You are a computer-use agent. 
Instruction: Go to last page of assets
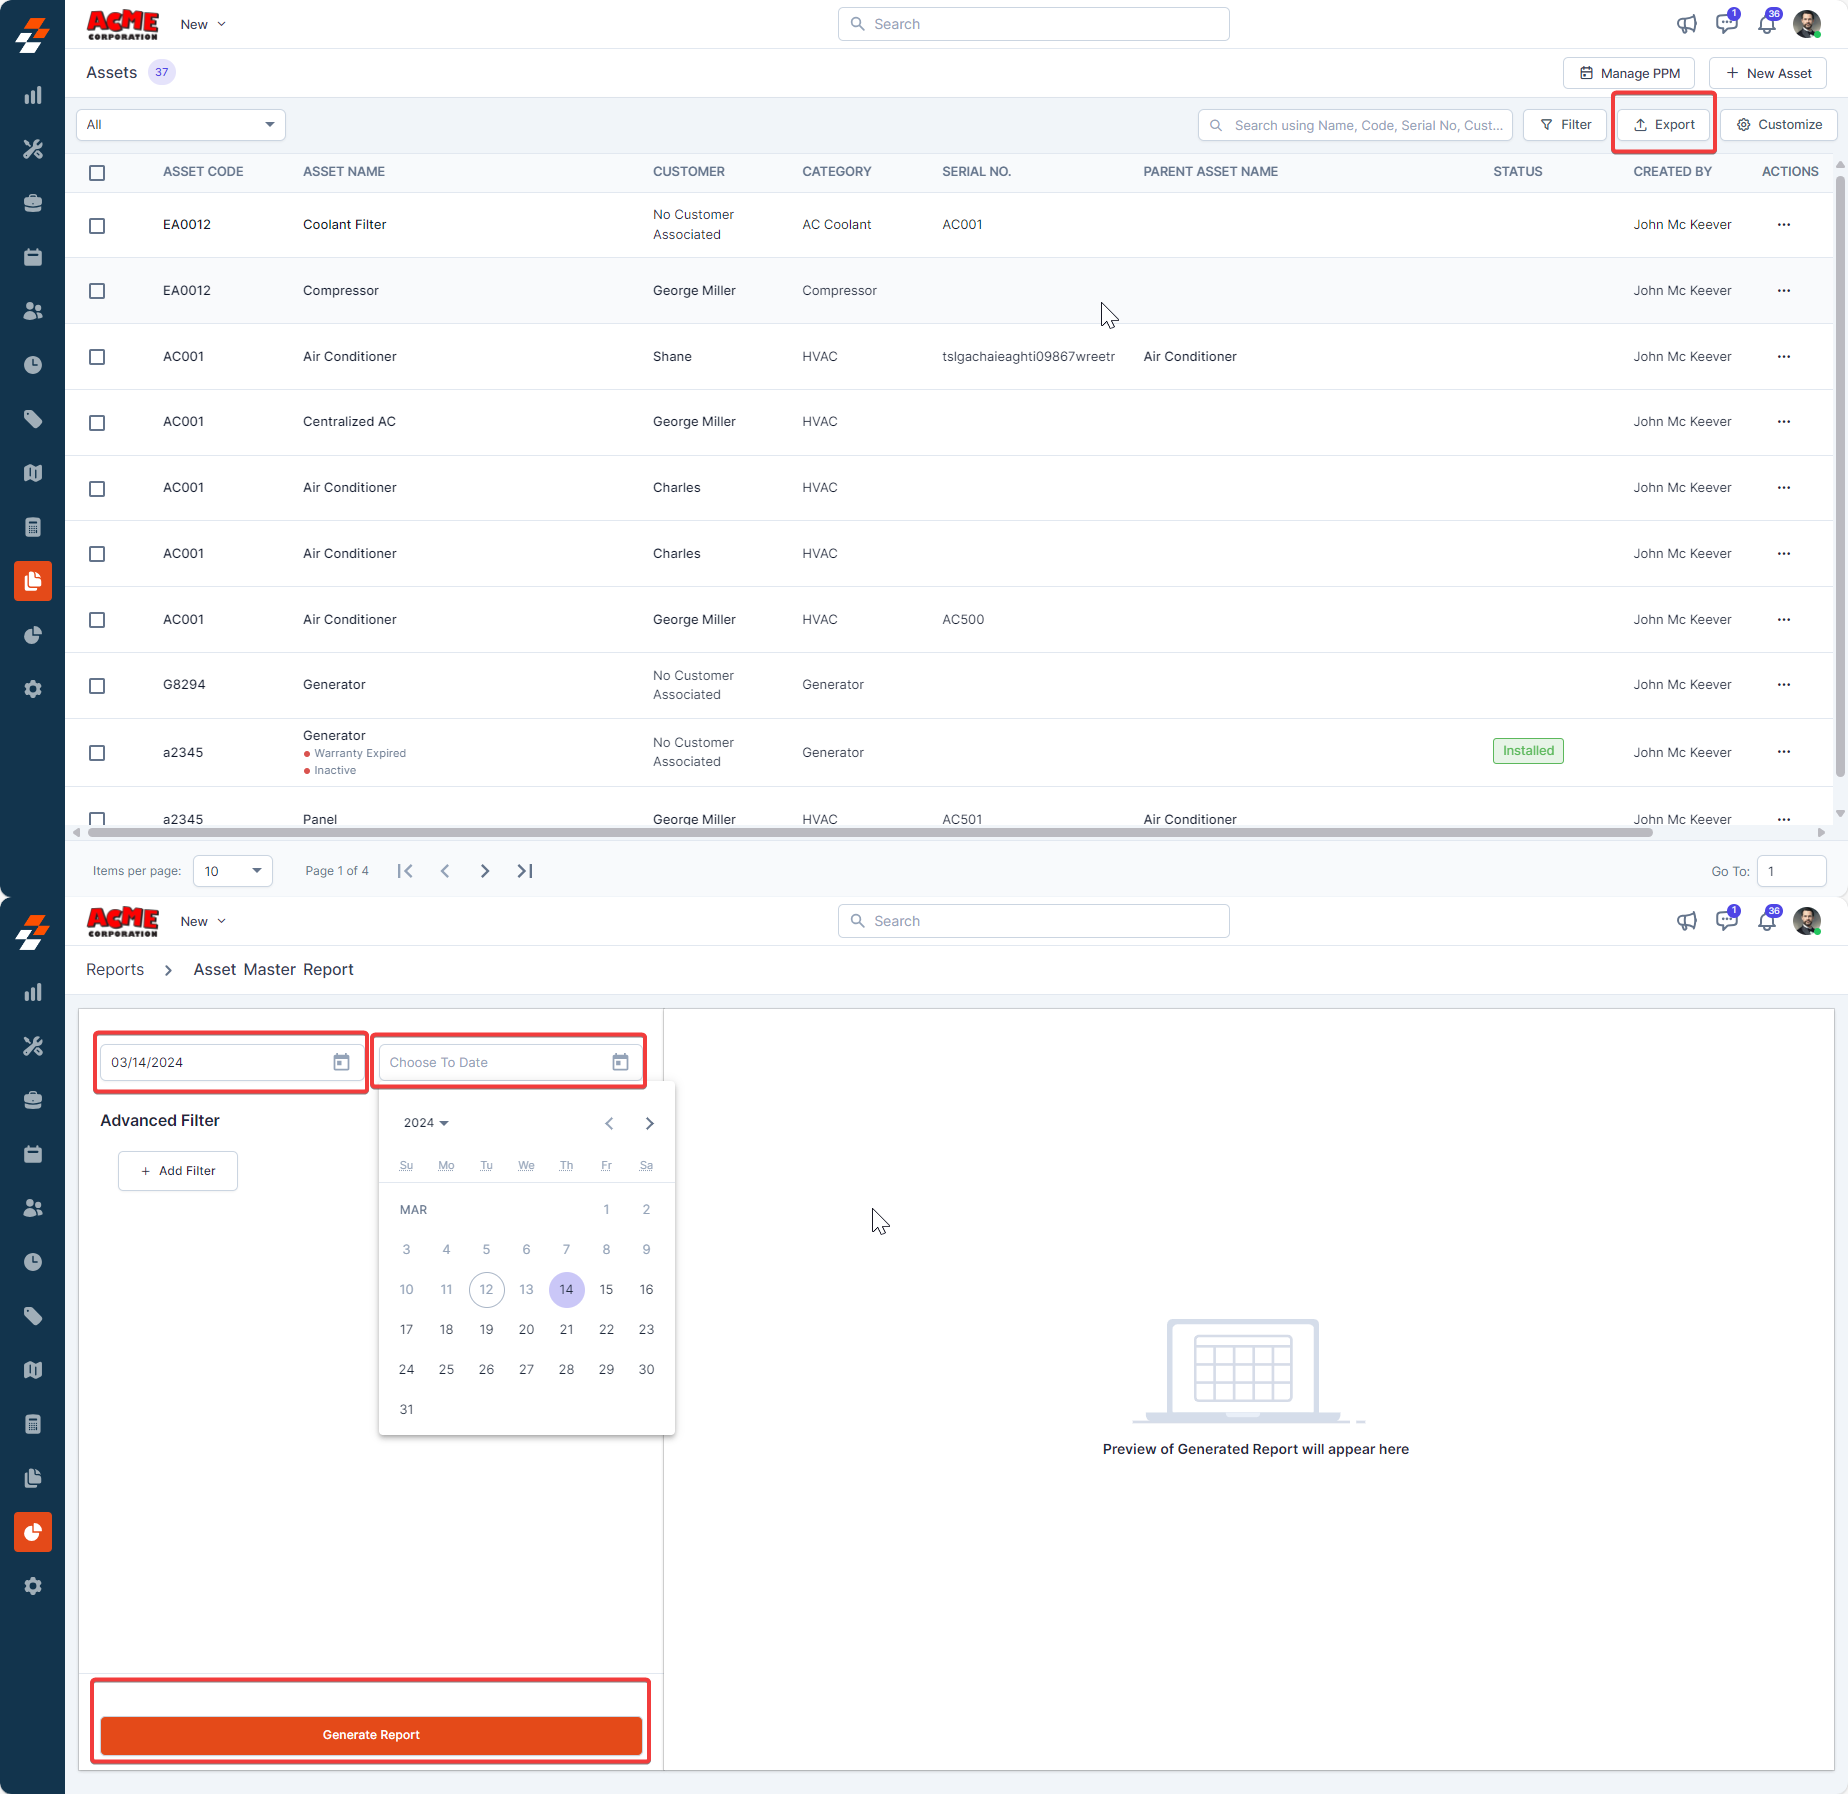(525, 871)
